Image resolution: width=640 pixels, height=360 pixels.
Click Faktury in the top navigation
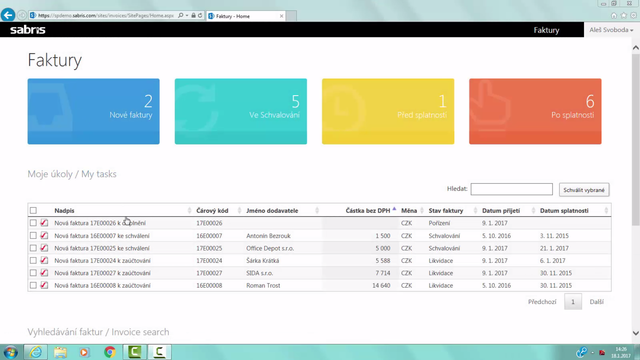(x=546, y=30)
